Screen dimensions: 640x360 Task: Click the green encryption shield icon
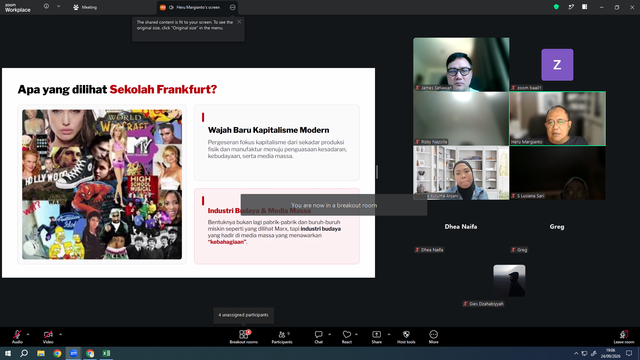point(556,7)
